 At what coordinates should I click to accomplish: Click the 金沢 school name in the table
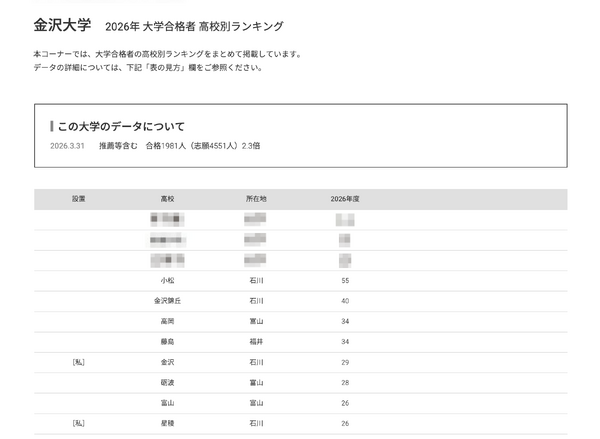pyautogui.click(x=167, y=362)
